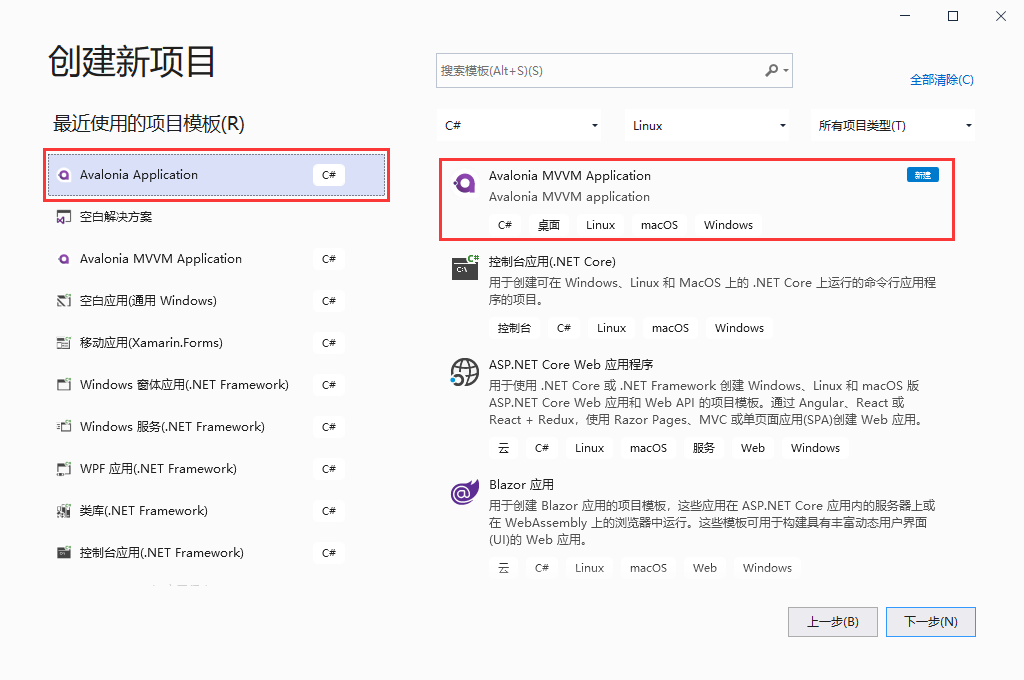Viewport: 1024px width, 680px height.
Task: Click 桌面 tag under Avalonia MVVM Application
Action: coord(549,225)
